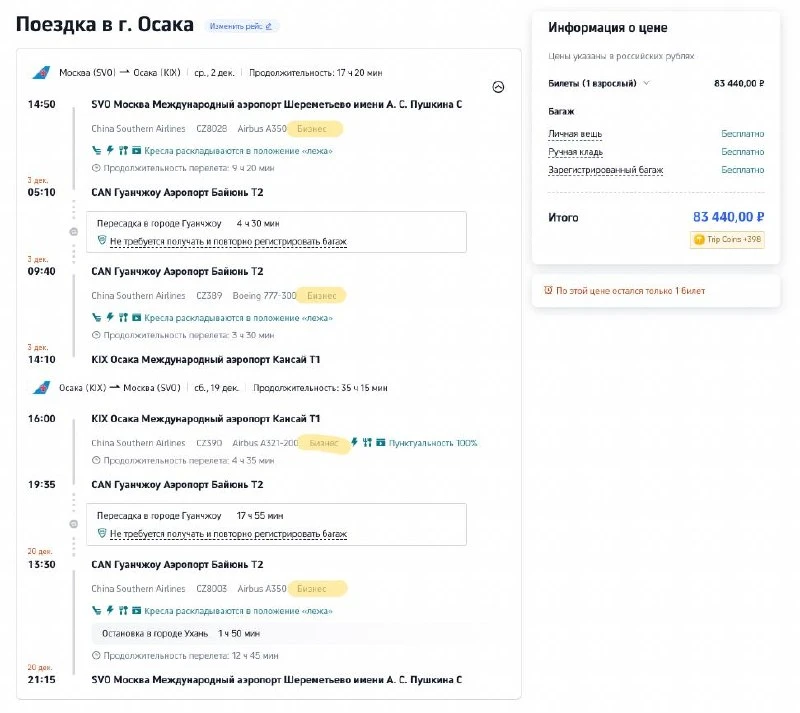Click the "Бизнес" class badge for CZ8003
Screen dimensions: 800x713
[x=316, y=588]
